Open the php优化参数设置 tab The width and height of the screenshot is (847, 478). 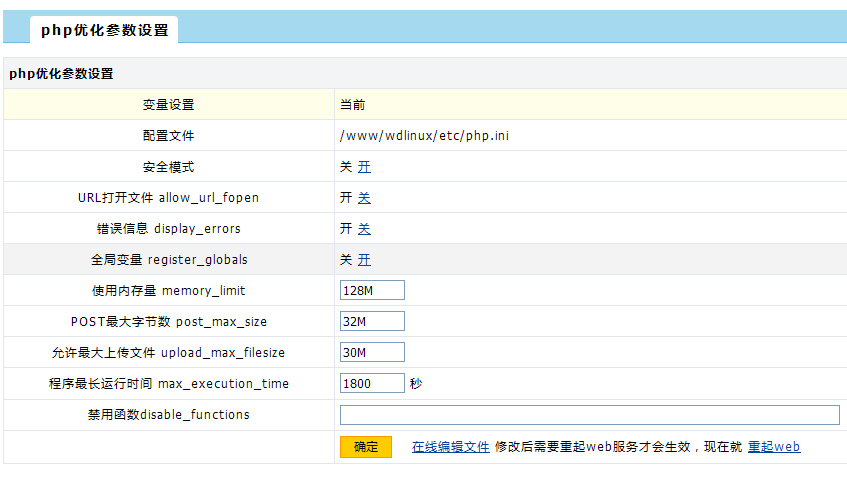(x=104, y=30)
